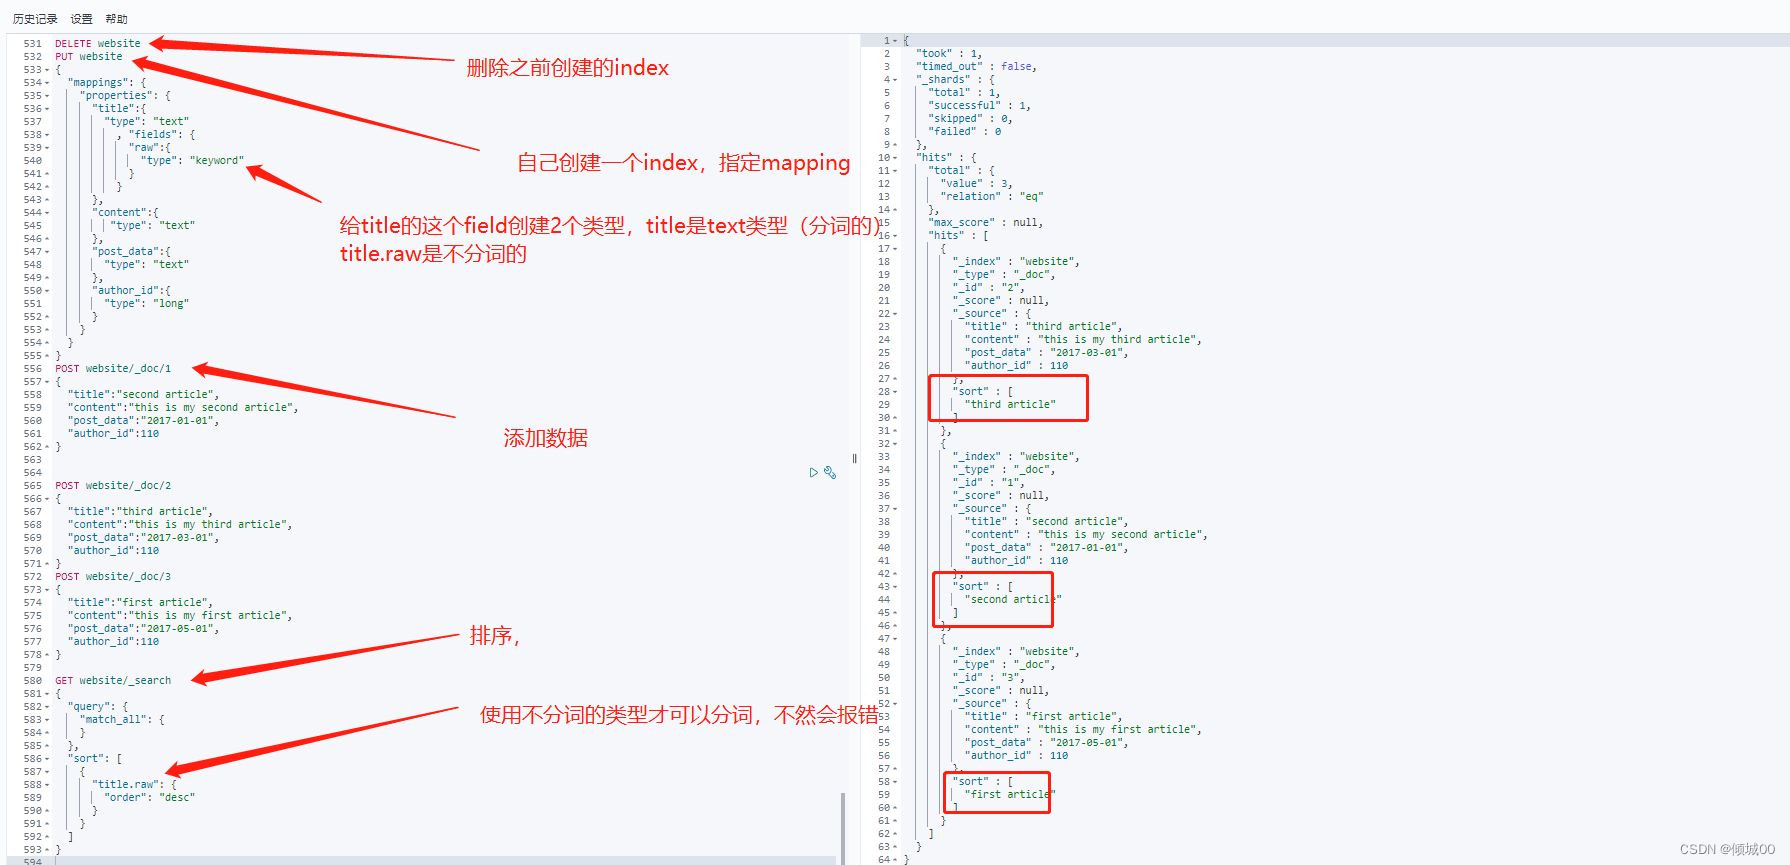Click the "order": "desc" line in editor
Viewport: 1790px width, 865px height.
(150, 798)
